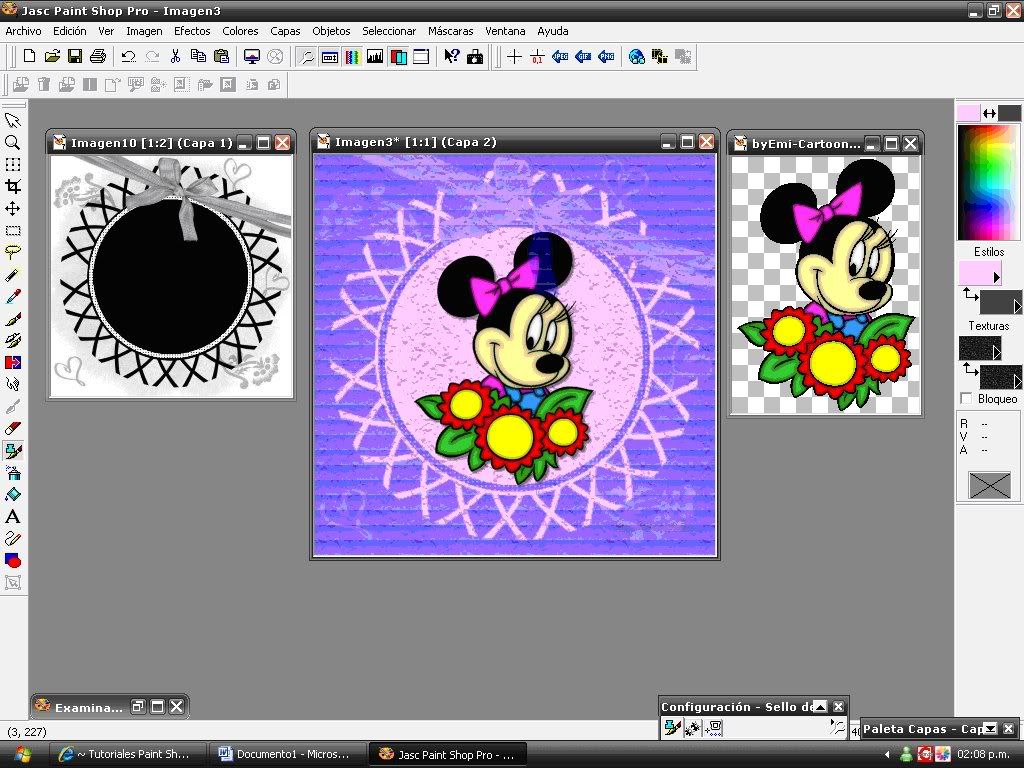Expand the foreground style flyout arrow
Screen dimensions: 1024x768
[996, 277]
